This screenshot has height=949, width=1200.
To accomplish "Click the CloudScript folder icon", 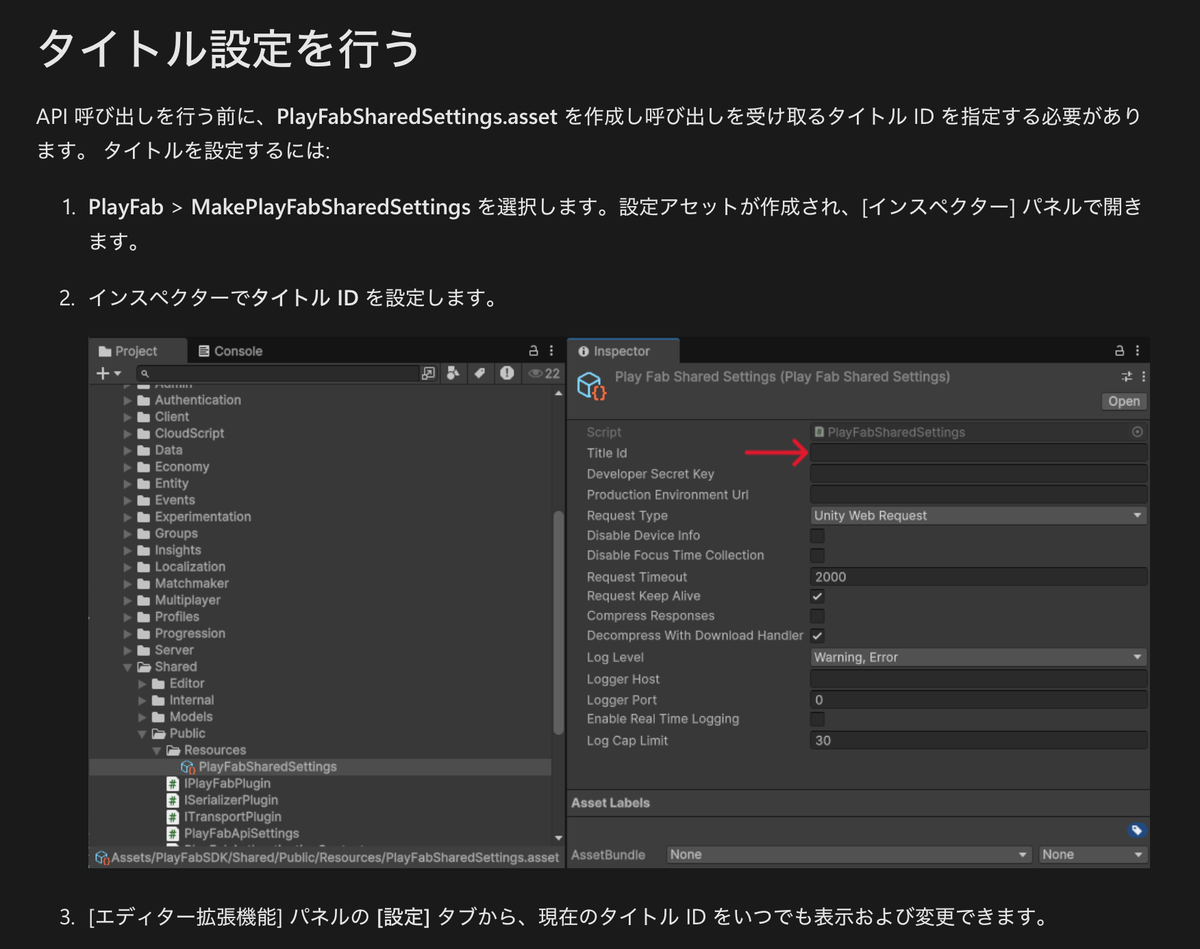I will 144,433.
